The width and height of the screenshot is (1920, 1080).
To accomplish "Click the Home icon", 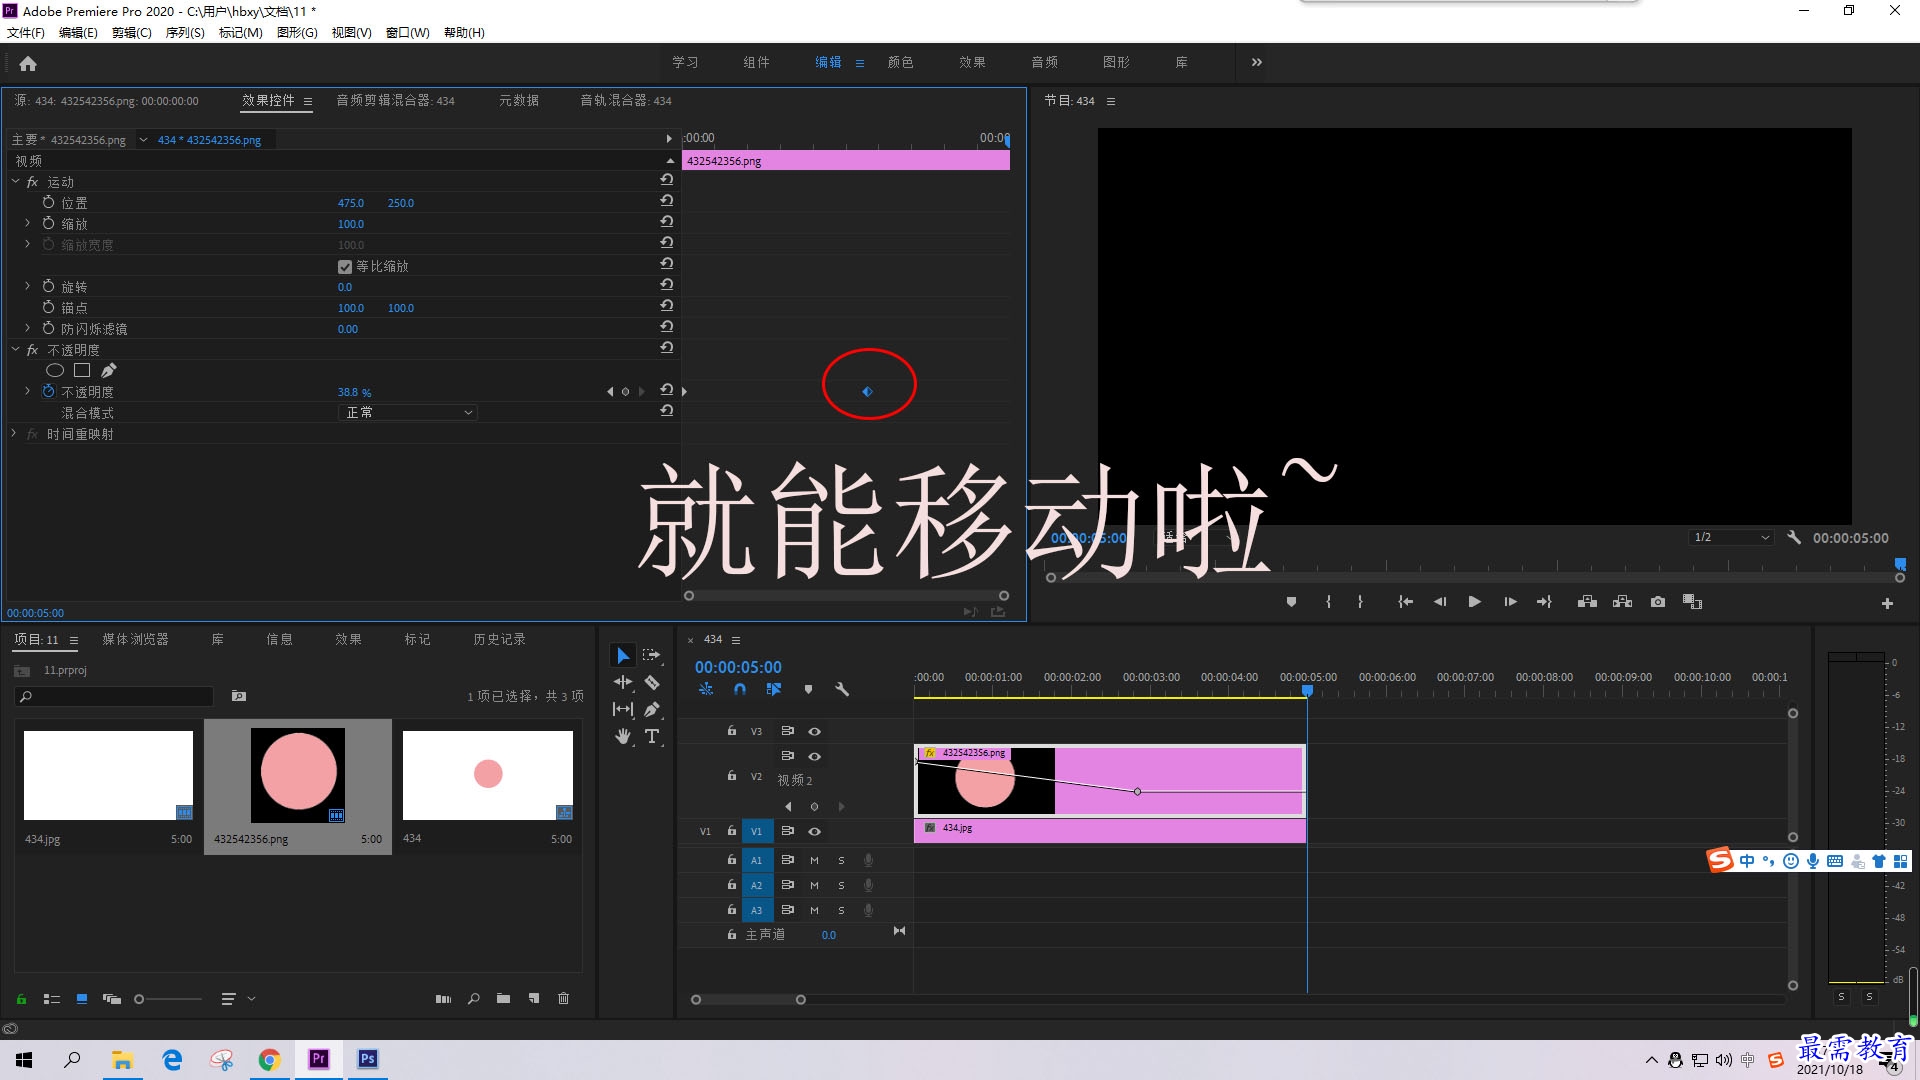I will [x=28, y=64].
